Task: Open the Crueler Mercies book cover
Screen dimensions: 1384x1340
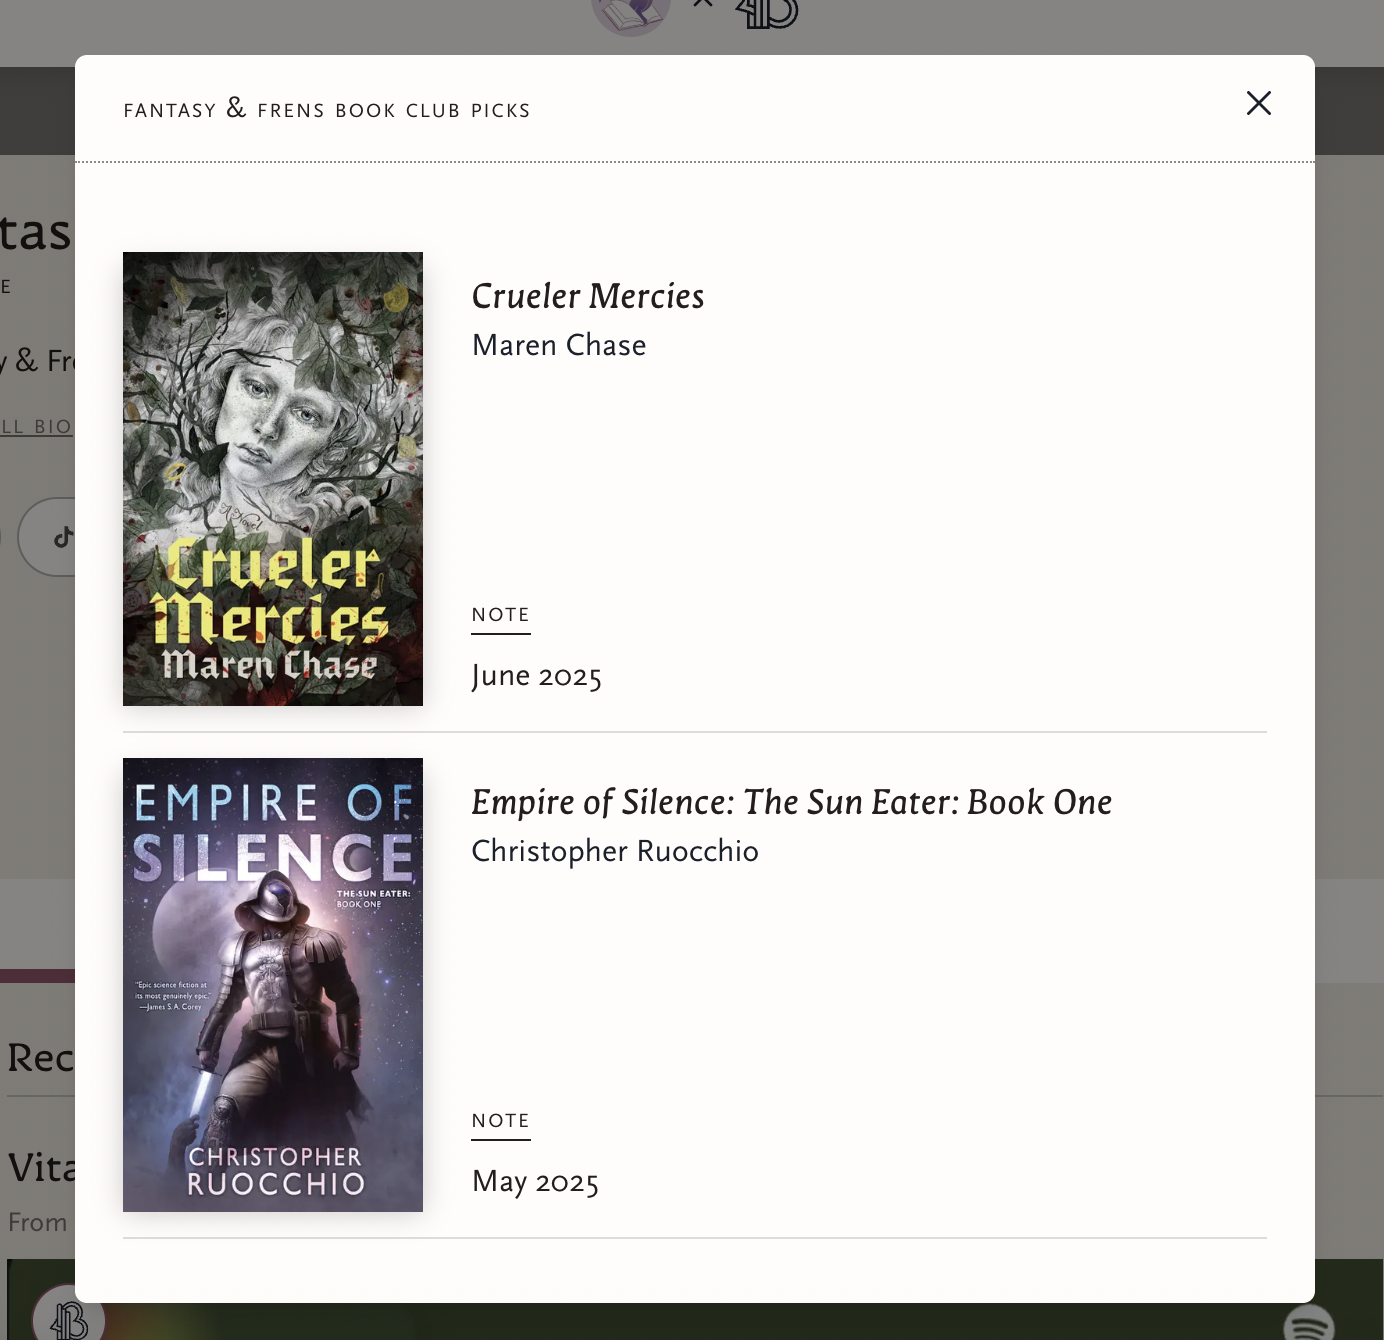Action: pyautogui.click(x=273, y=479)
